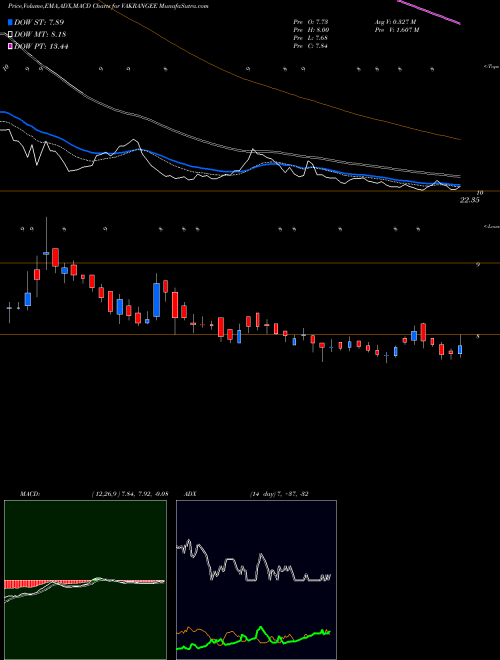Click the 22.35 value under the EMA chart
This screenshot has width=500, height=660.
(x=469, y=200)
